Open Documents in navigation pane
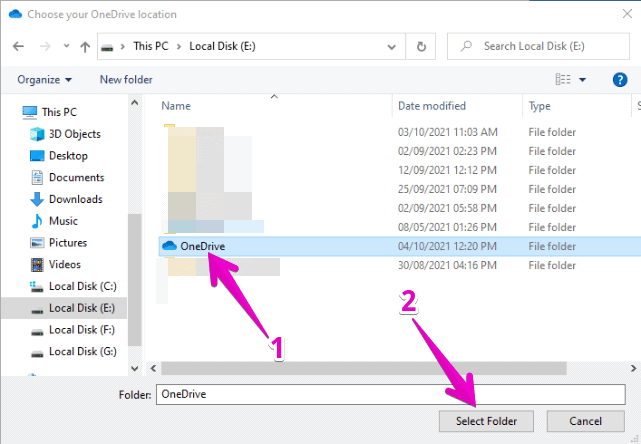Viewport: 641px width, 444px height. click(76, 177)
